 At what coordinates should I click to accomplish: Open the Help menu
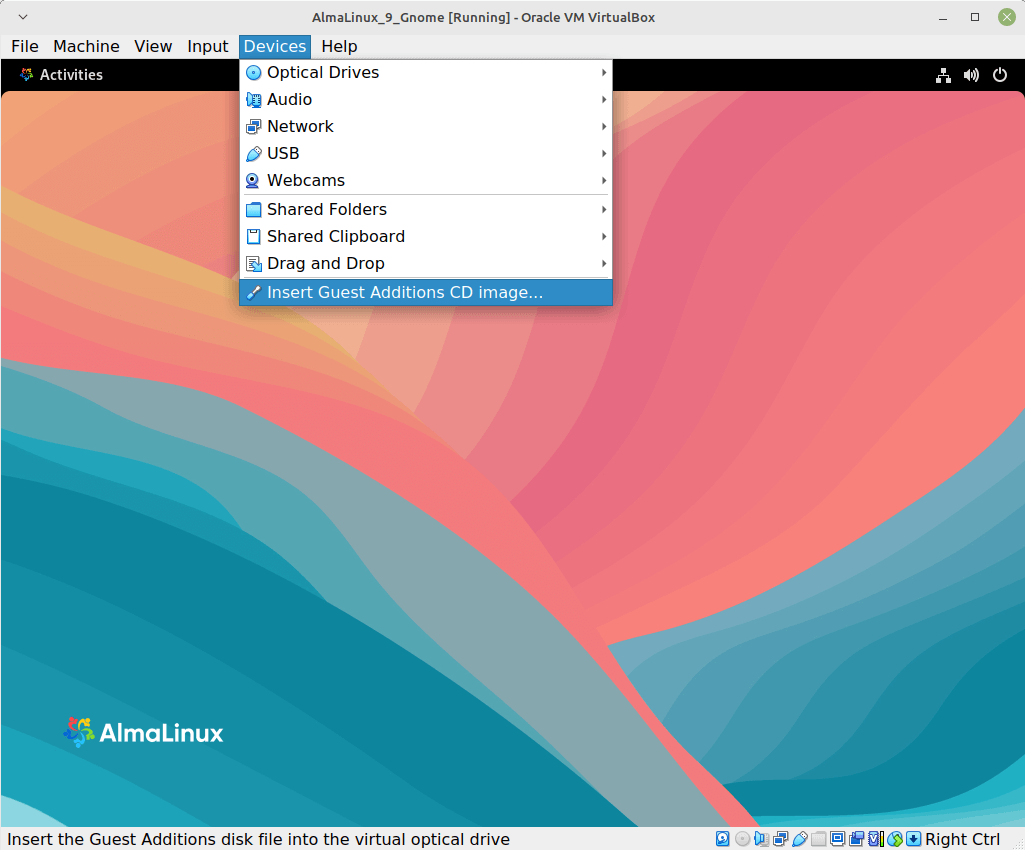[339, 46]
